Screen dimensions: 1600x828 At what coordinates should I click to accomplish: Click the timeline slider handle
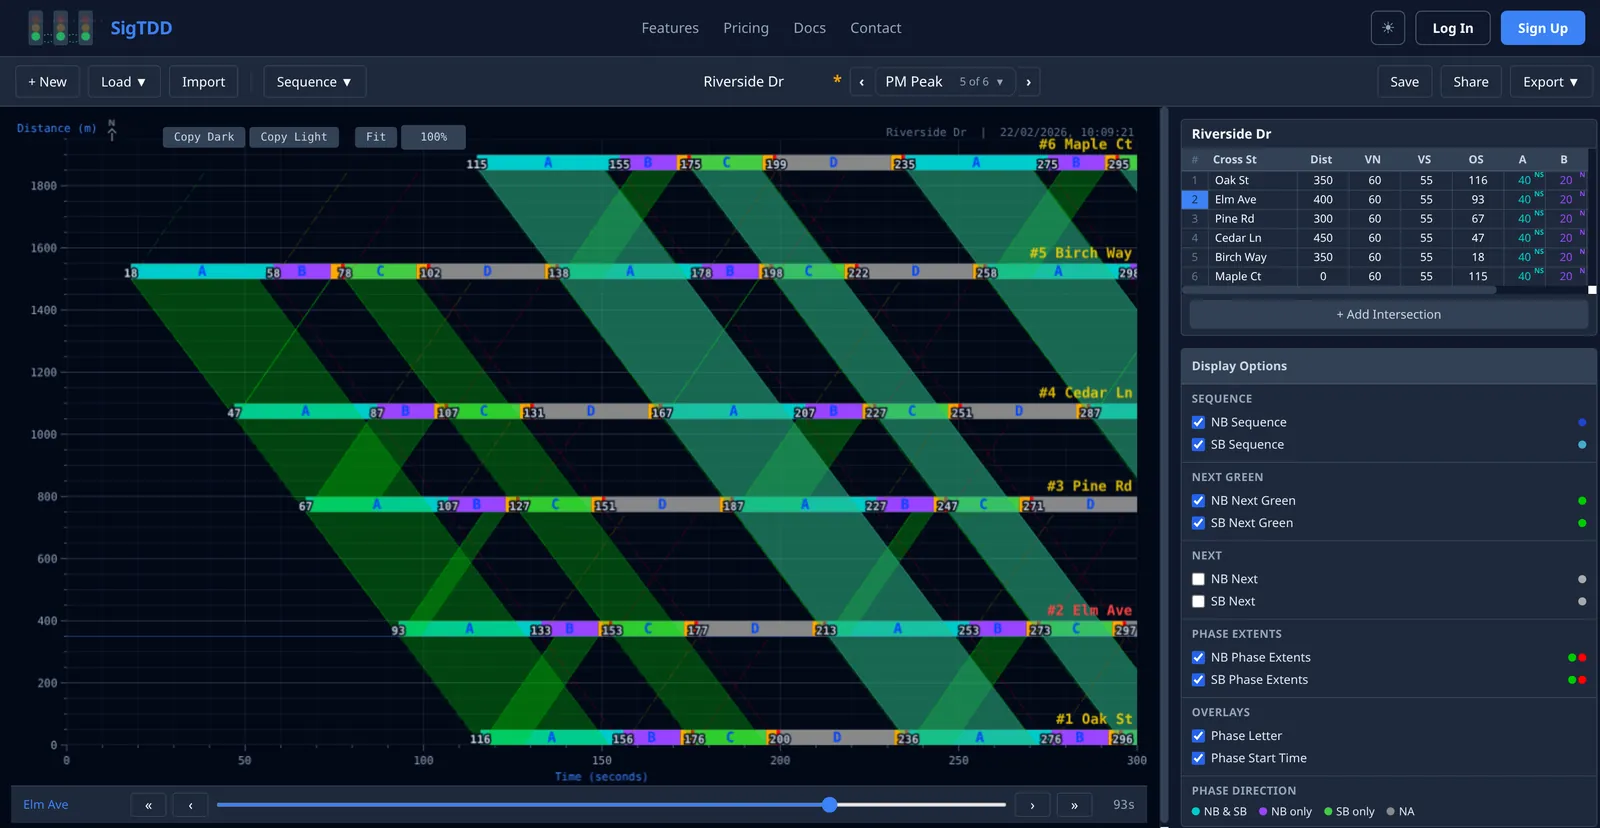pyautogui.click(x=829, y=805)
